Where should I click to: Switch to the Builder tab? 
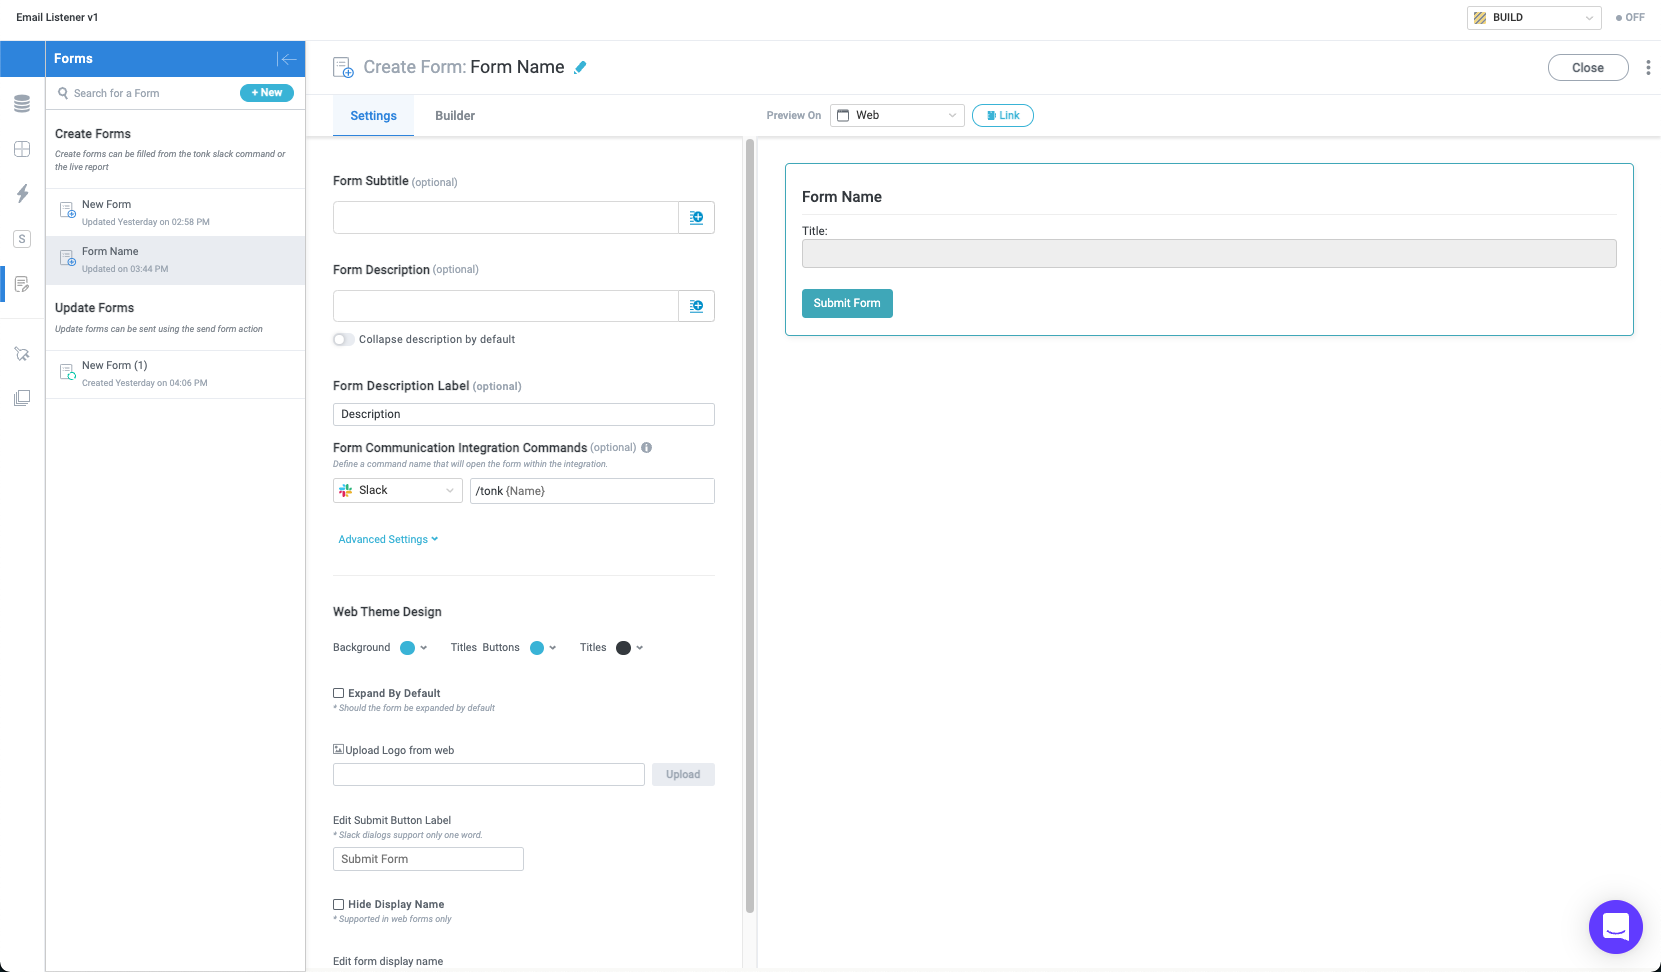(454, 115)
